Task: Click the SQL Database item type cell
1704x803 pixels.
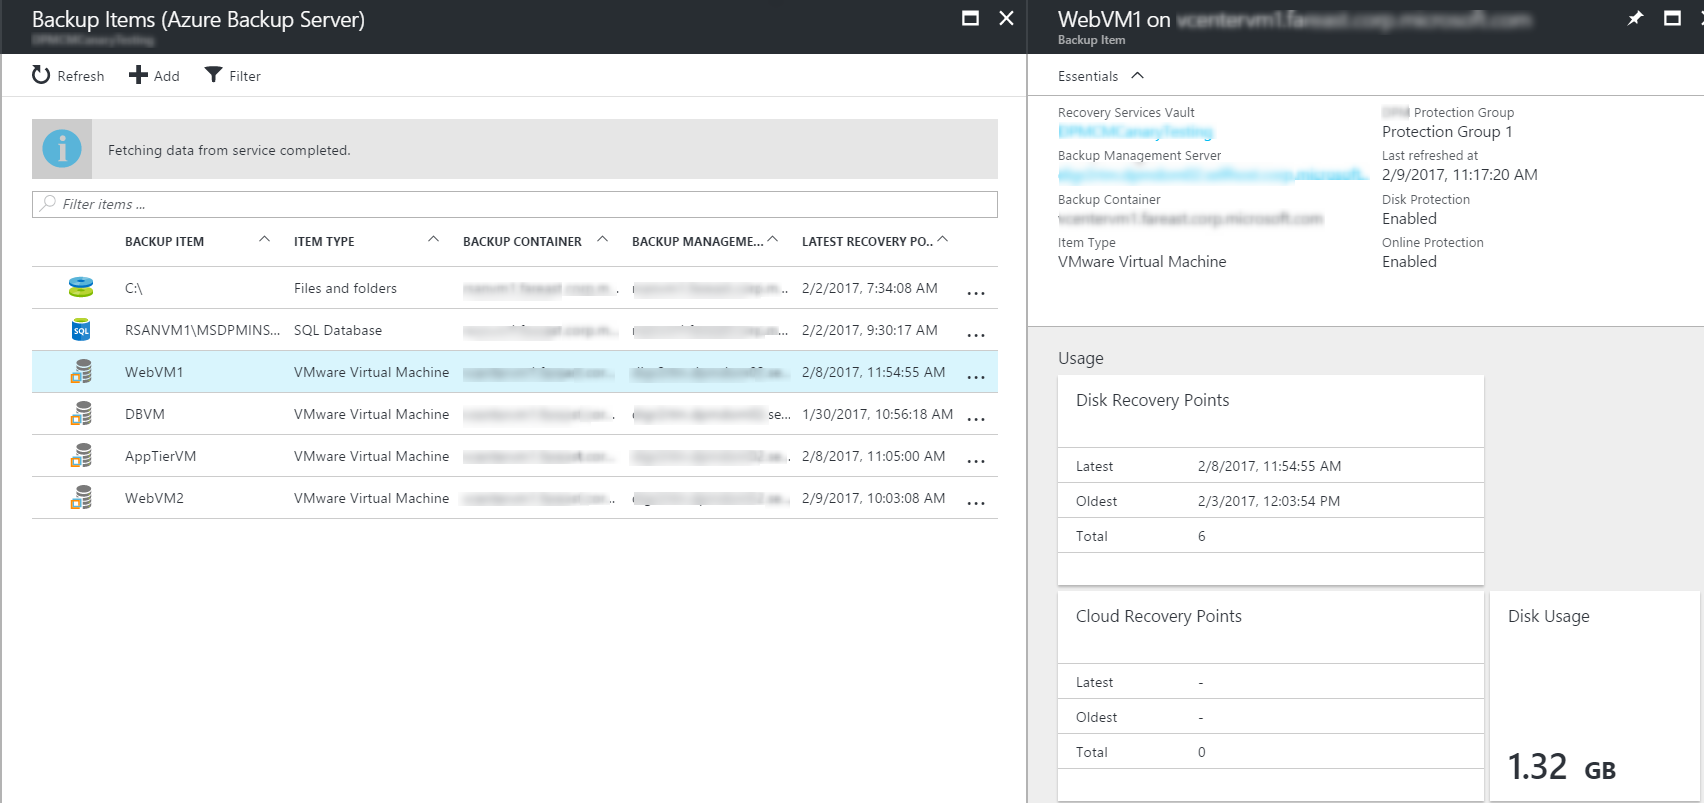Action: point(338,330)
